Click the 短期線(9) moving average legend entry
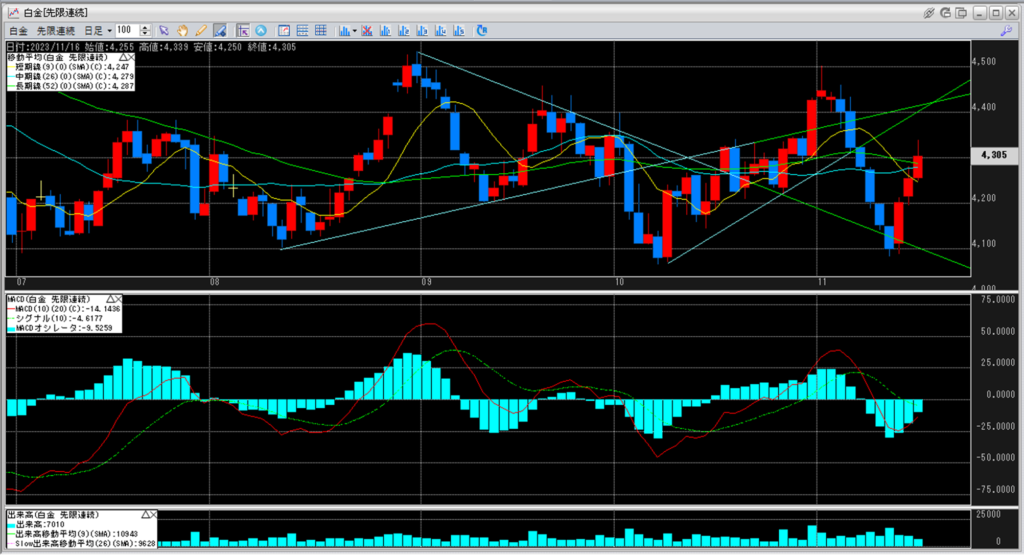Image resolution: width=1024 pixels, height=555 pixels. click(69, 67)
